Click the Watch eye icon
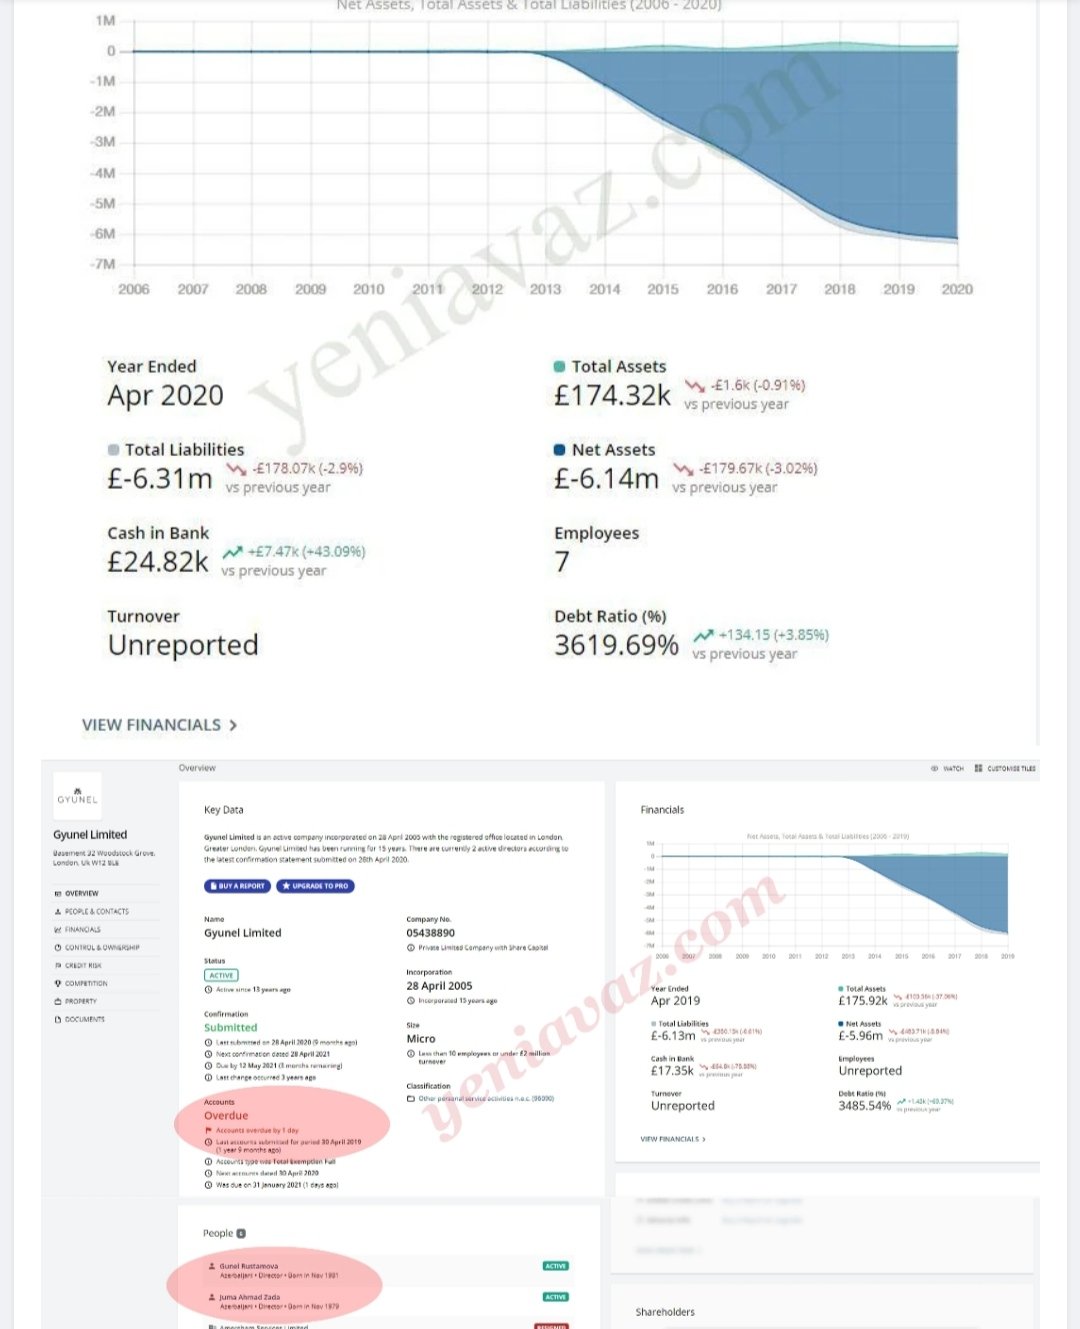1080x1329 pixels. (x=935, y=769)
